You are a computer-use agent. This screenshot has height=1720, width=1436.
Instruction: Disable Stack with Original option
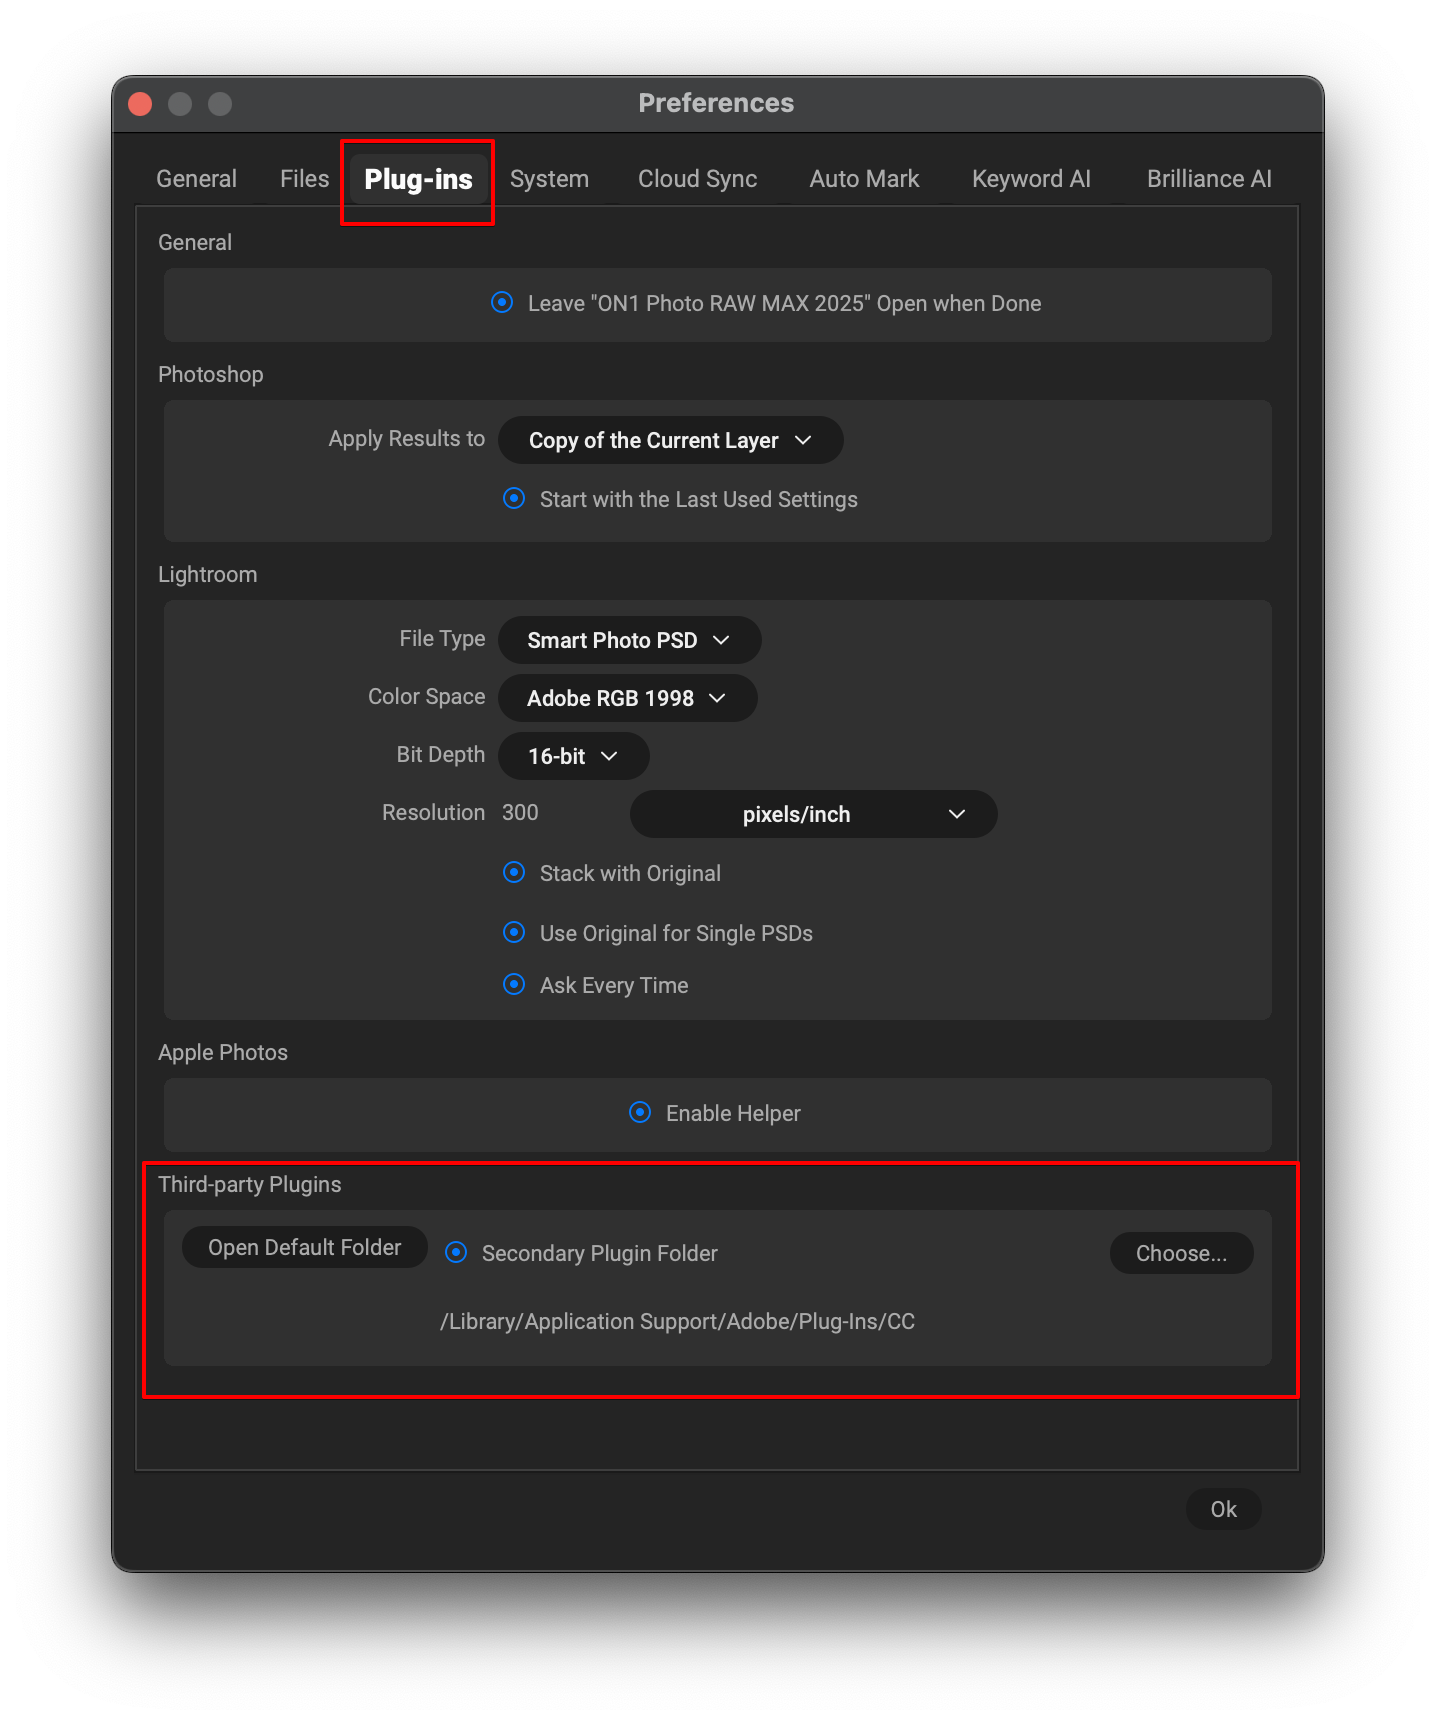(514, 873)
